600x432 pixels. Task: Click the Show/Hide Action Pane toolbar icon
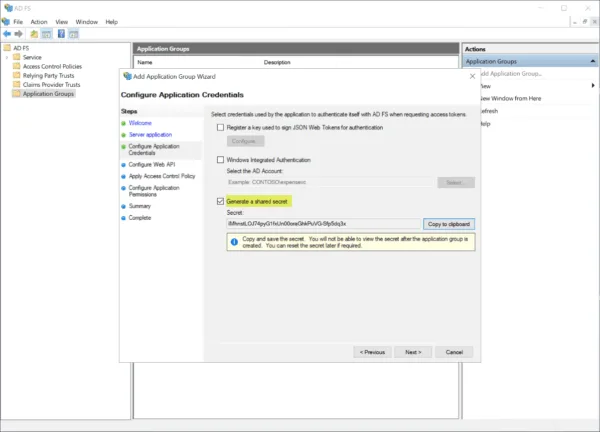pyautogui.click(x=74, y=34)
